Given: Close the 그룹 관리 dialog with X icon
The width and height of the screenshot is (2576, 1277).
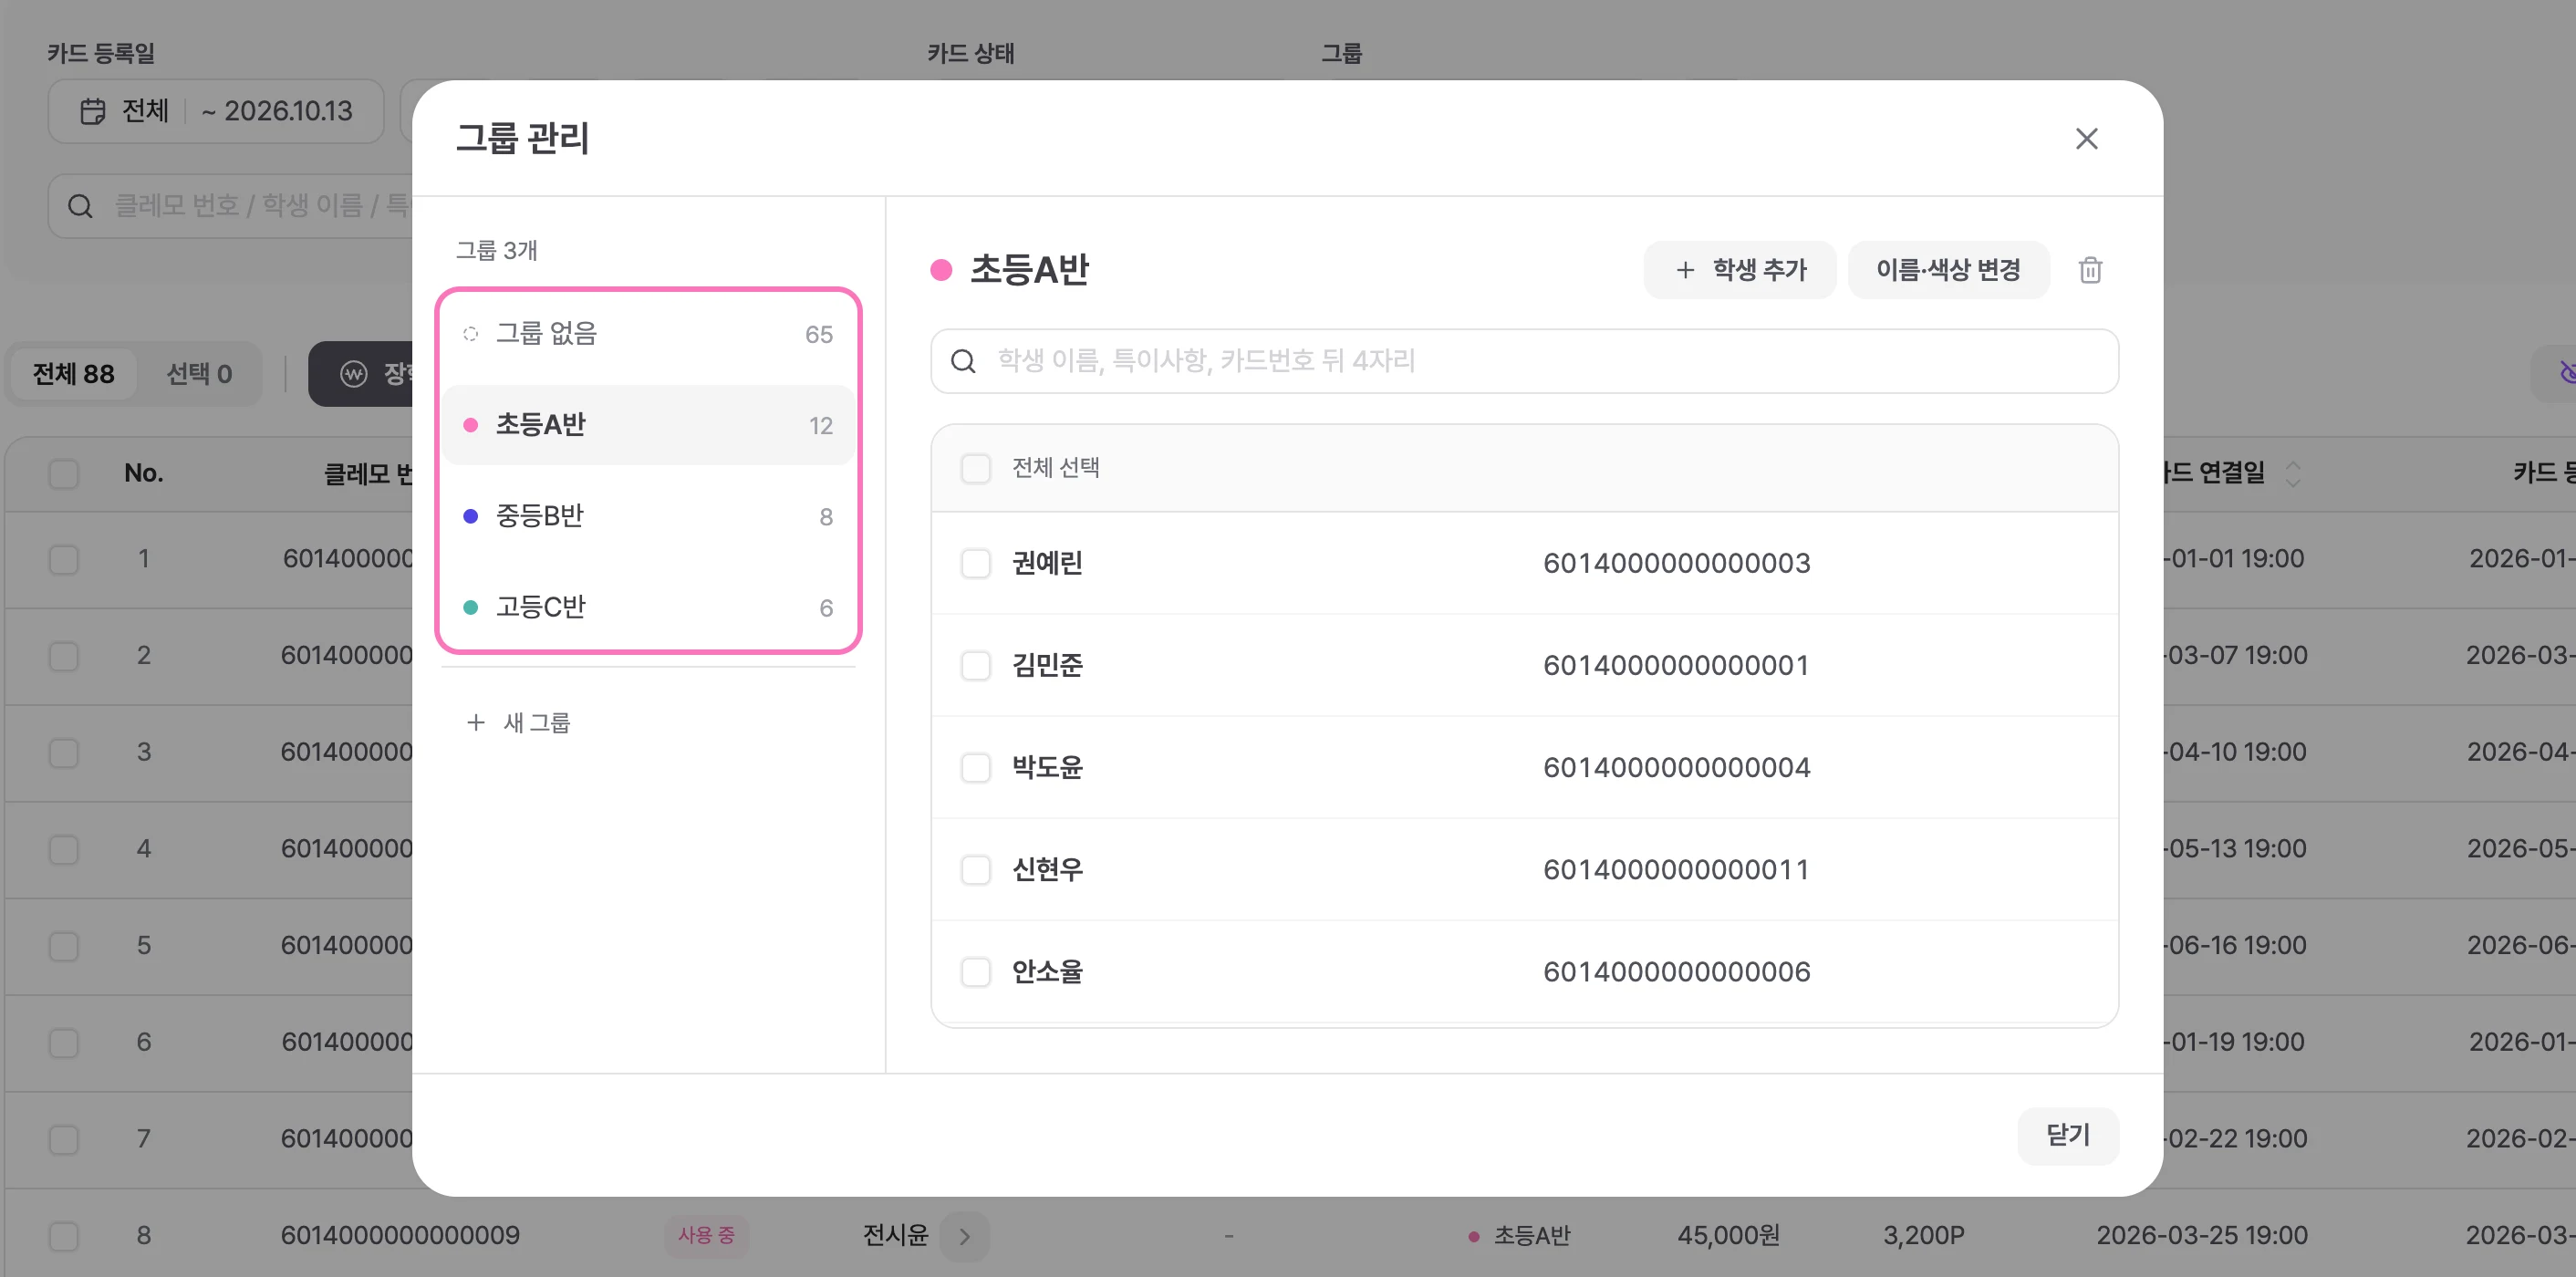Looking at the screenshot, I should click(x=2086, y=138).
